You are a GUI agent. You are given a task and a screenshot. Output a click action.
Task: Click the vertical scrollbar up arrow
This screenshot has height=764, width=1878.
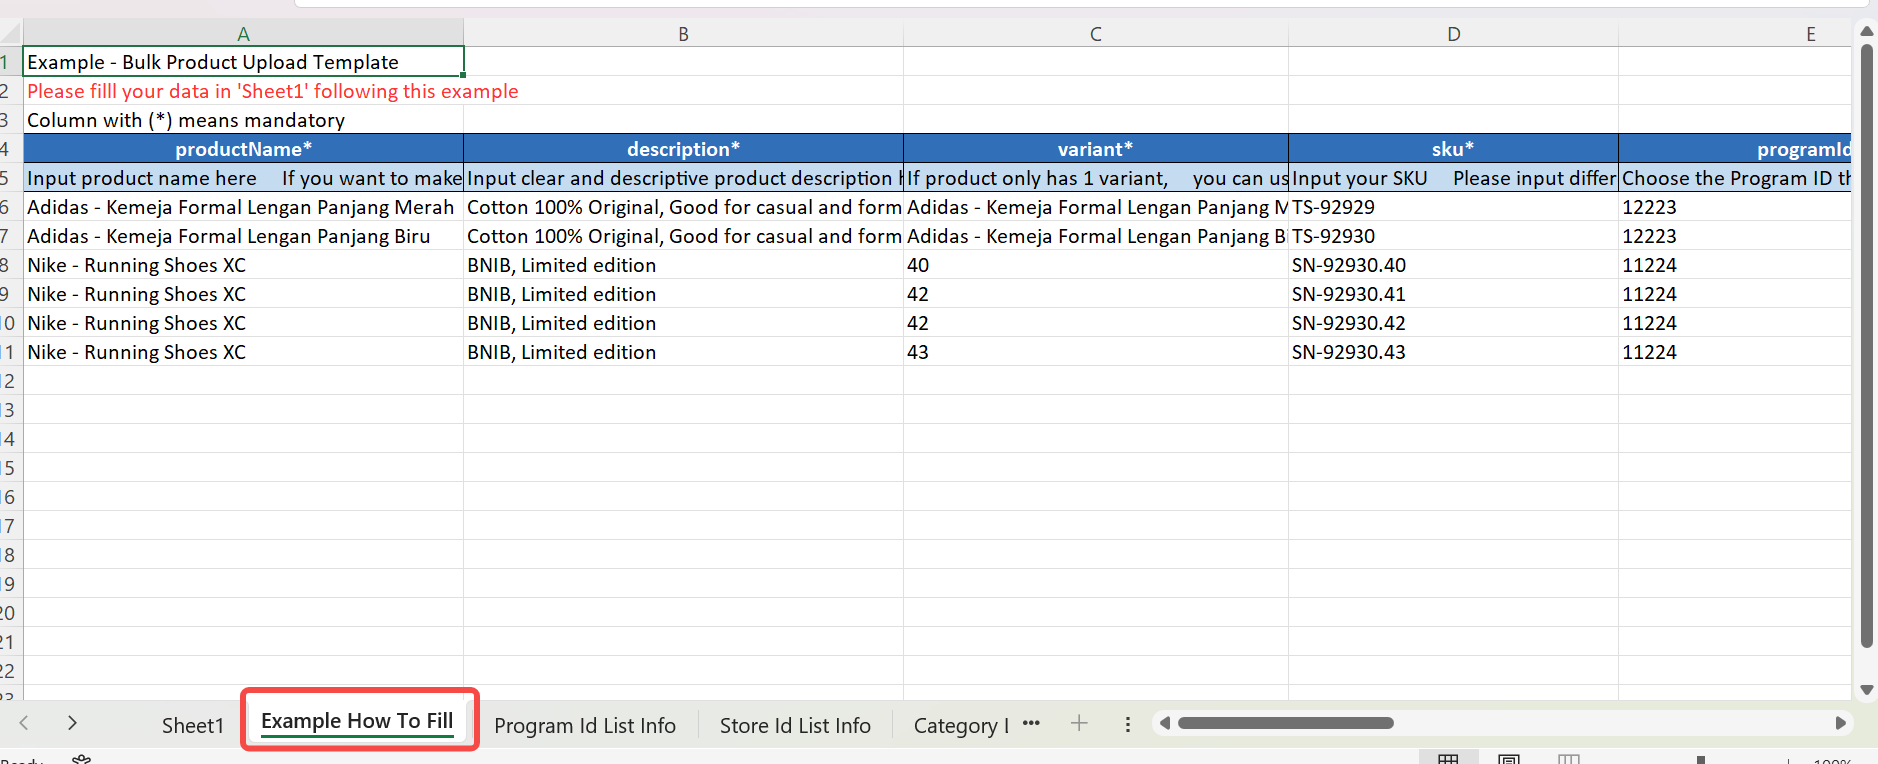pos(1866,32)
